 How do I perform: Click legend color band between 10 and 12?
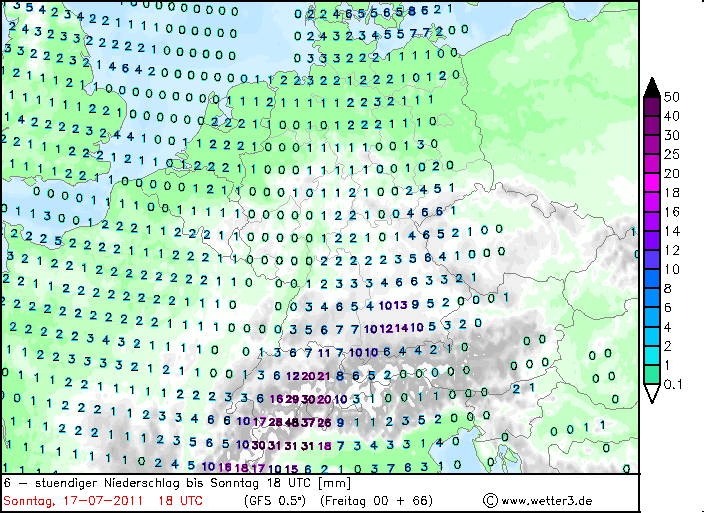[652, 260]
